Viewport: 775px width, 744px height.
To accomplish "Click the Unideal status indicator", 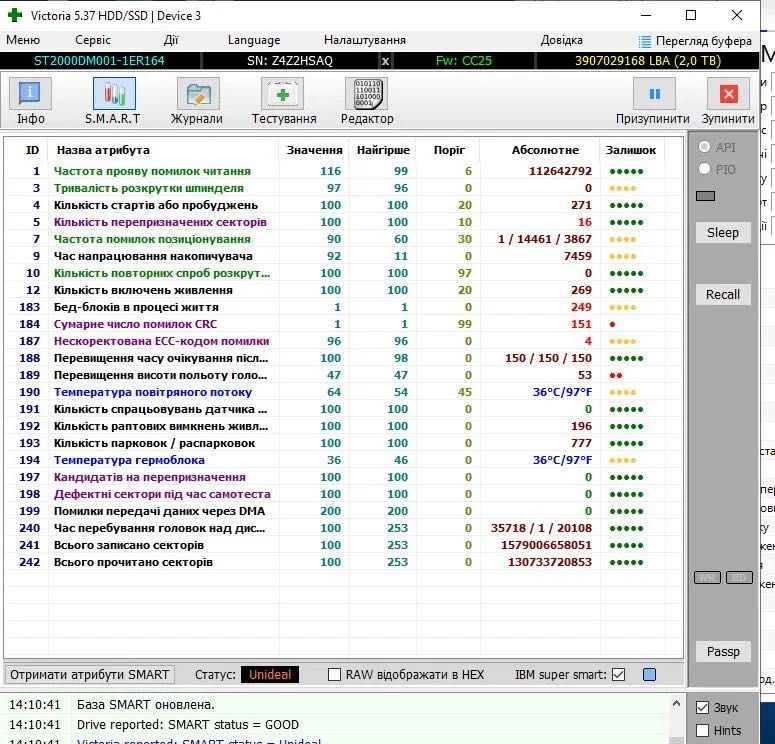I will 270,674.
